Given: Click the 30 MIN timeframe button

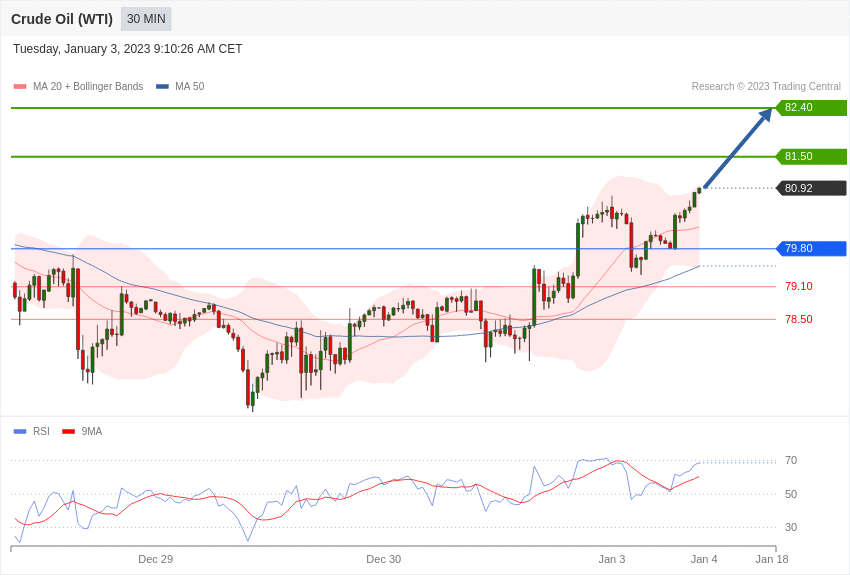Looking at the screenshot, I should [x=146, y=19].
